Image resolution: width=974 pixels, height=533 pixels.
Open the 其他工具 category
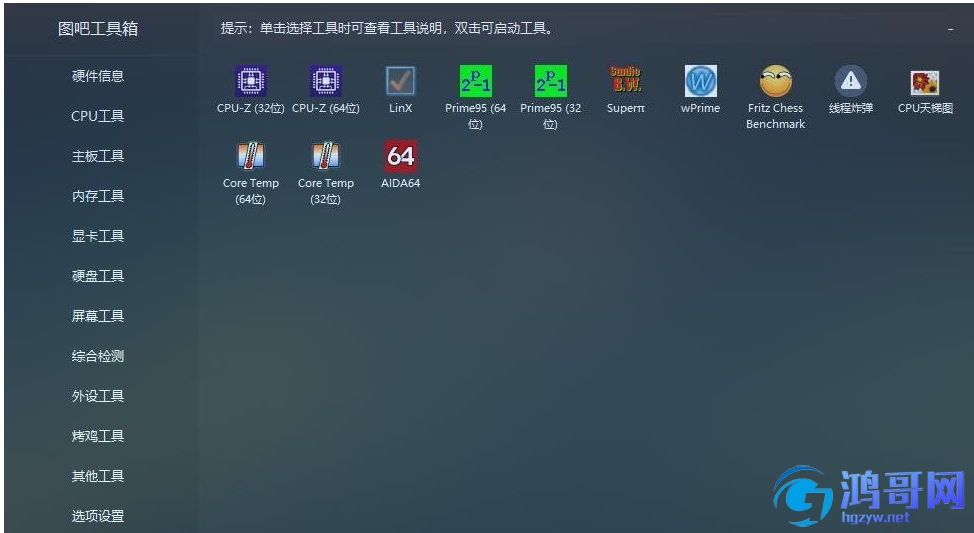coord(98,476)
